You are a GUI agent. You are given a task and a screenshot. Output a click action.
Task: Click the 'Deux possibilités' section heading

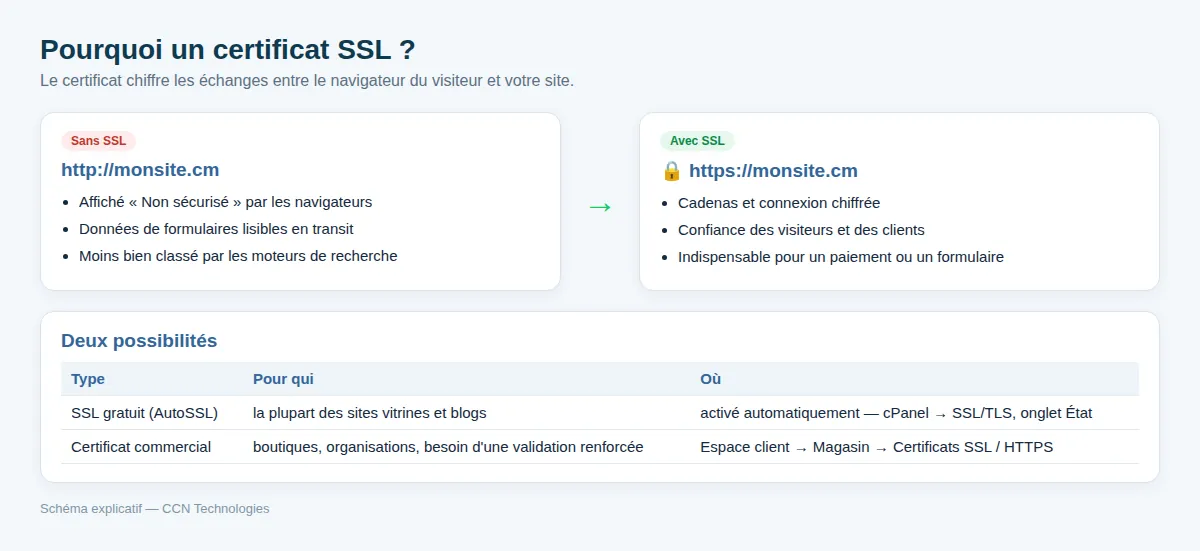(x=139, y=341)
